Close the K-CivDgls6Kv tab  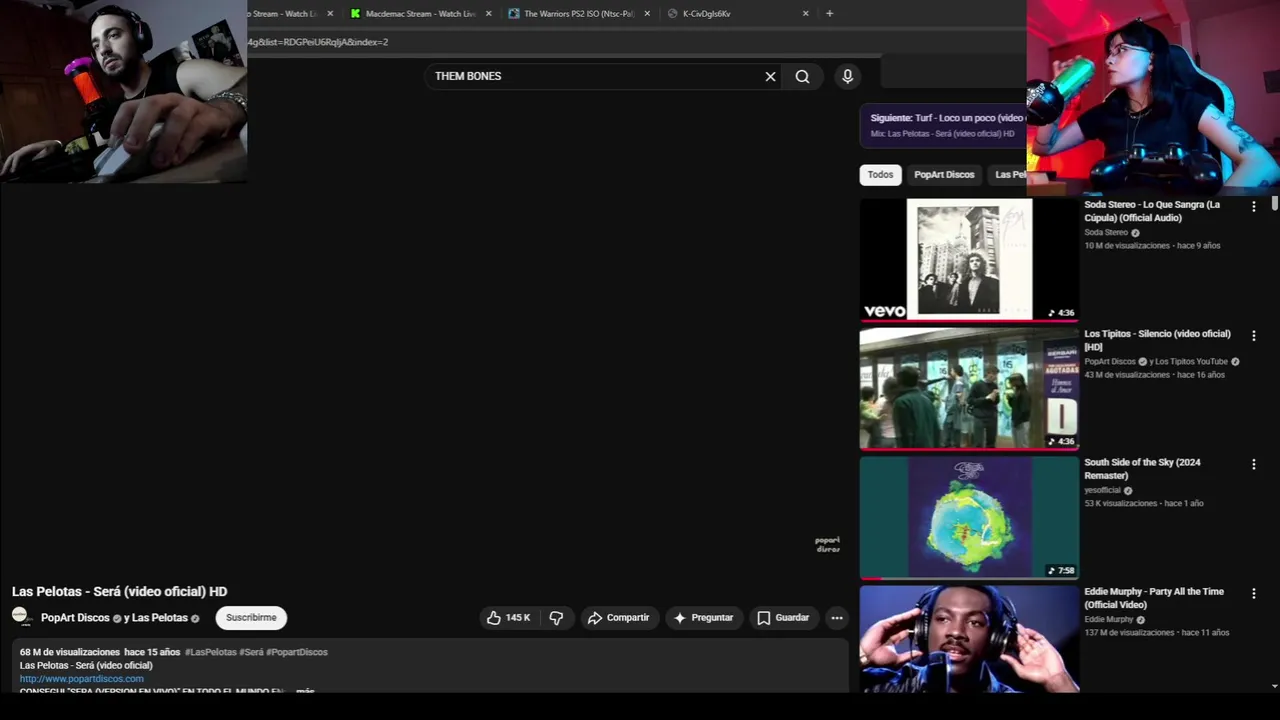pos(805,14)
